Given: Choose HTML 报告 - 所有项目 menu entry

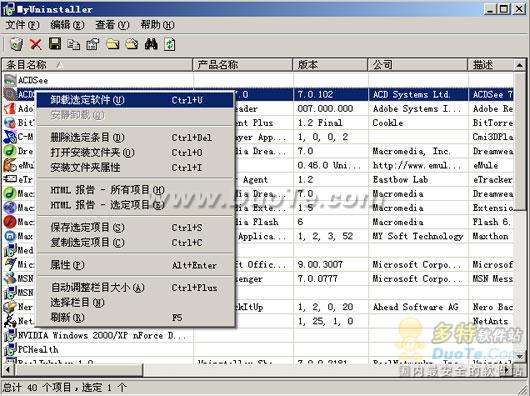Looking at the screenshot, I should 135,190.
